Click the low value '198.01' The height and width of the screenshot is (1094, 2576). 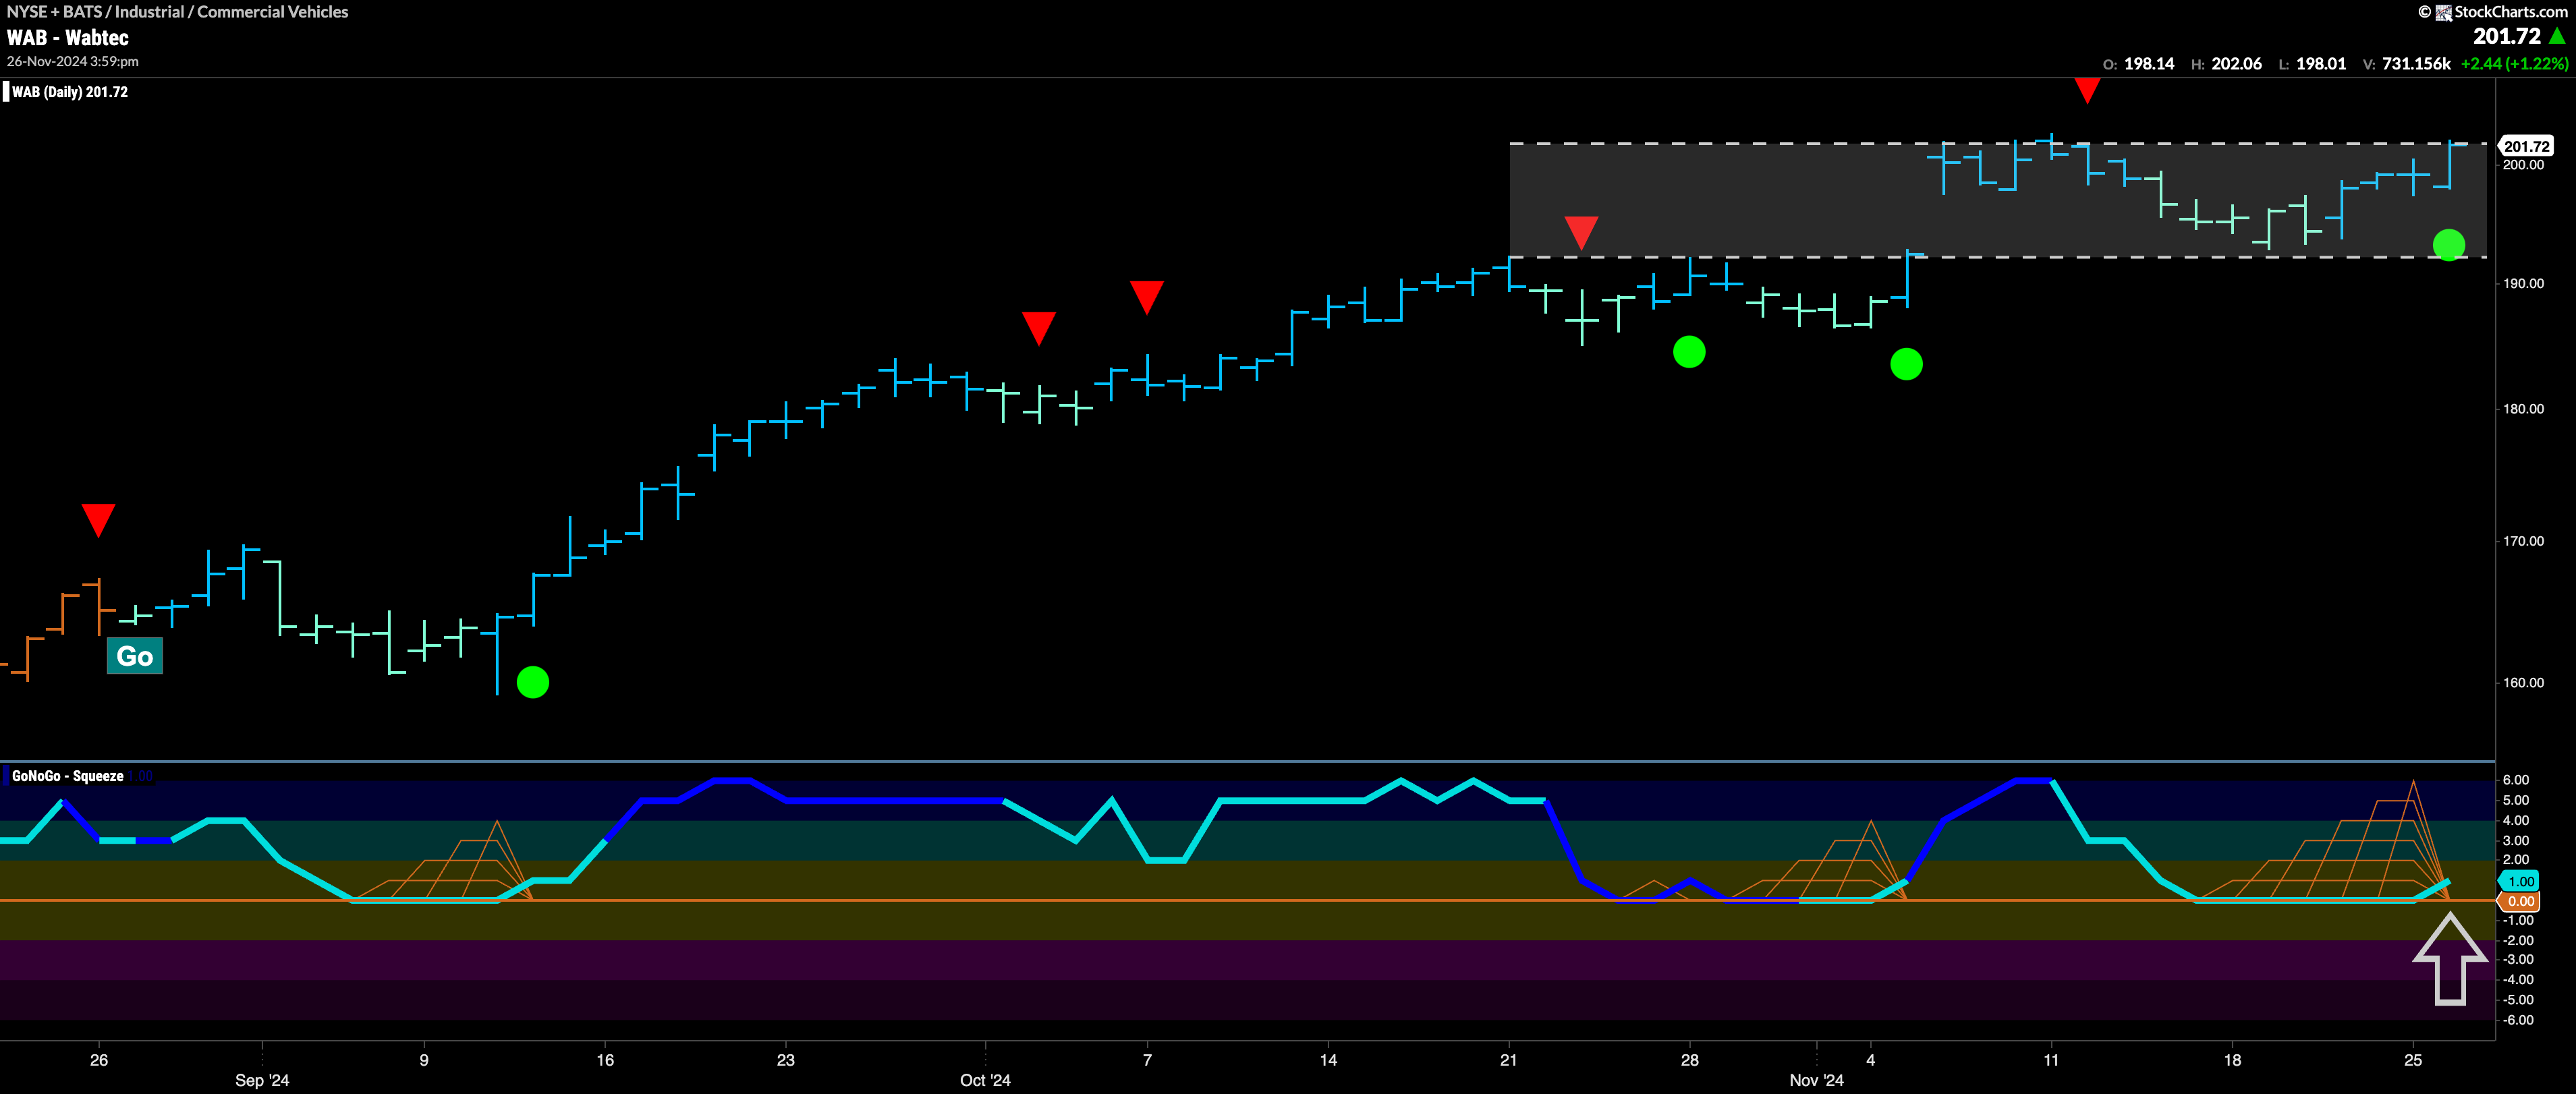(x=2320, y=64)
